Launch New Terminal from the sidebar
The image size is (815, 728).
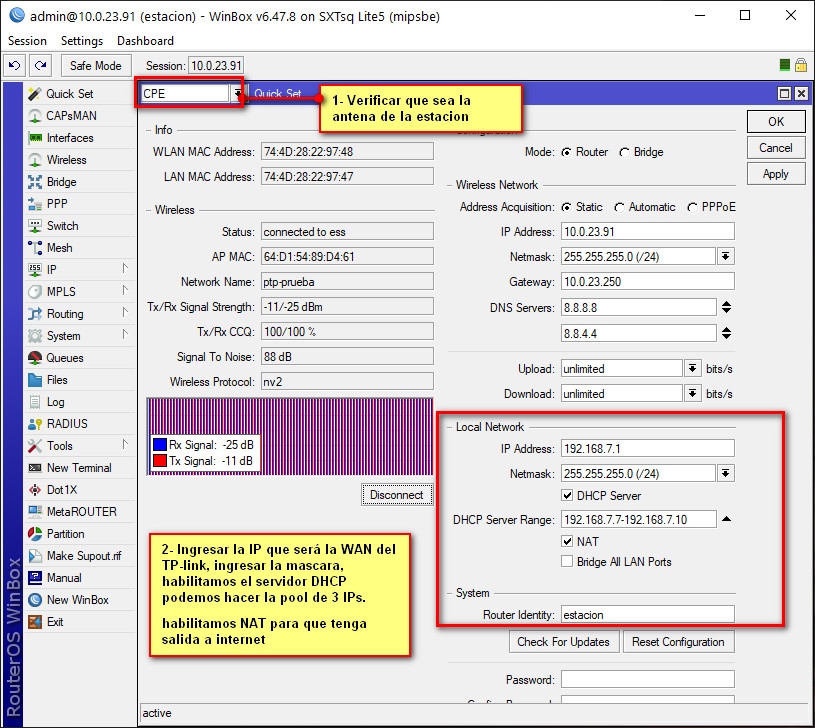tap(79, 468)
